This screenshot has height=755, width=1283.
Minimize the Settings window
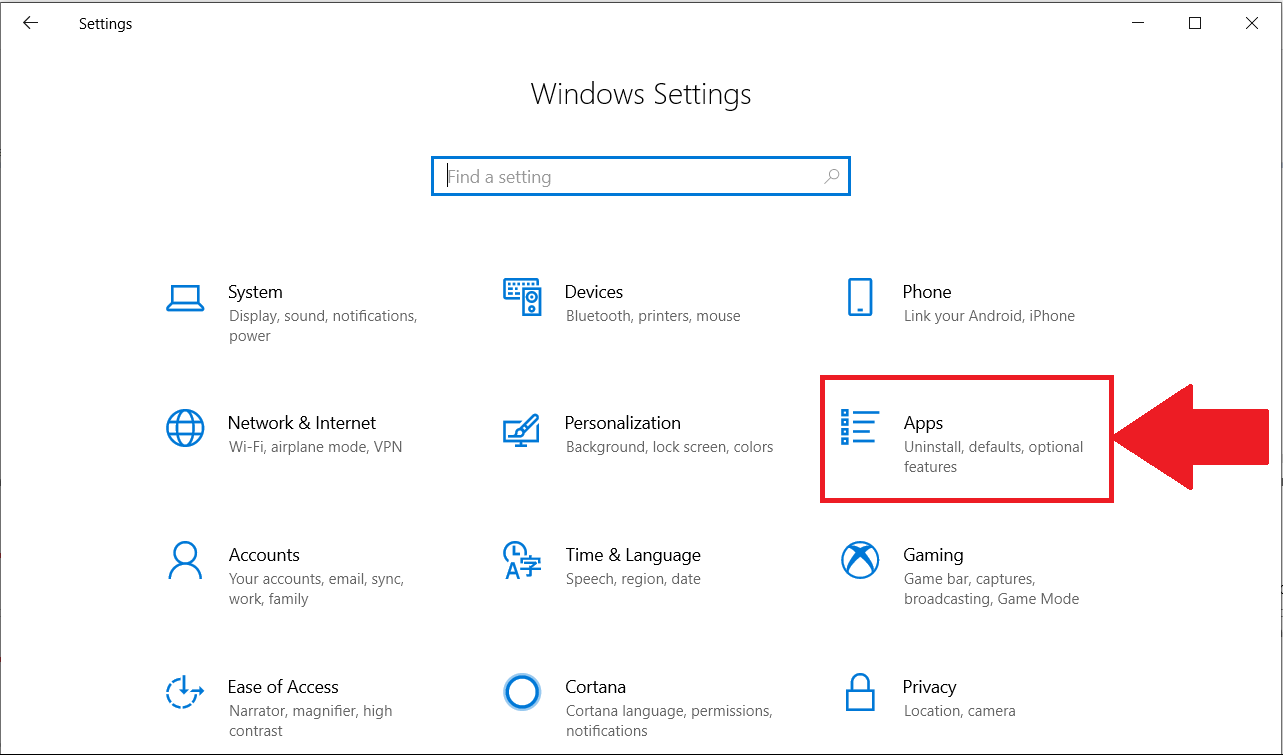[x=1137, y=23]
